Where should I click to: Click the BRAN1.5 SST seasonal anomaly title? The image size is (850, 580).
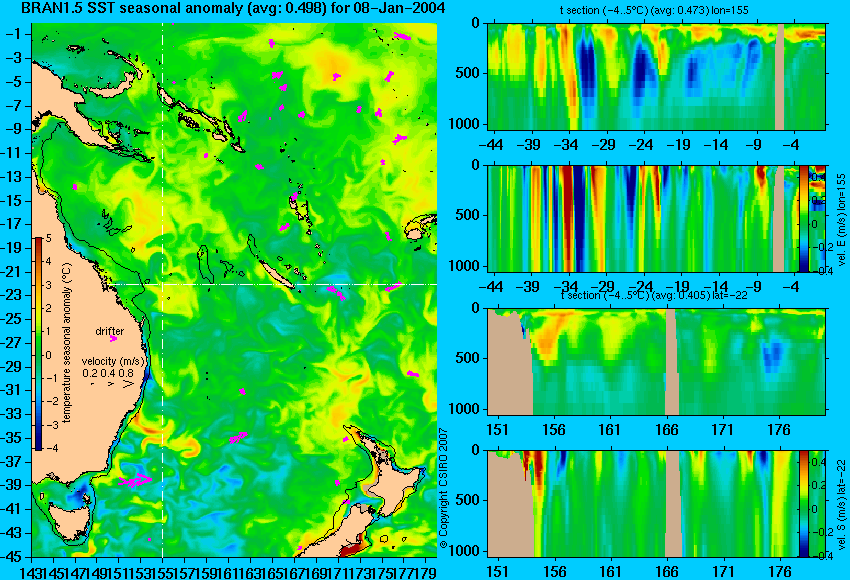[x=233, y=8]
